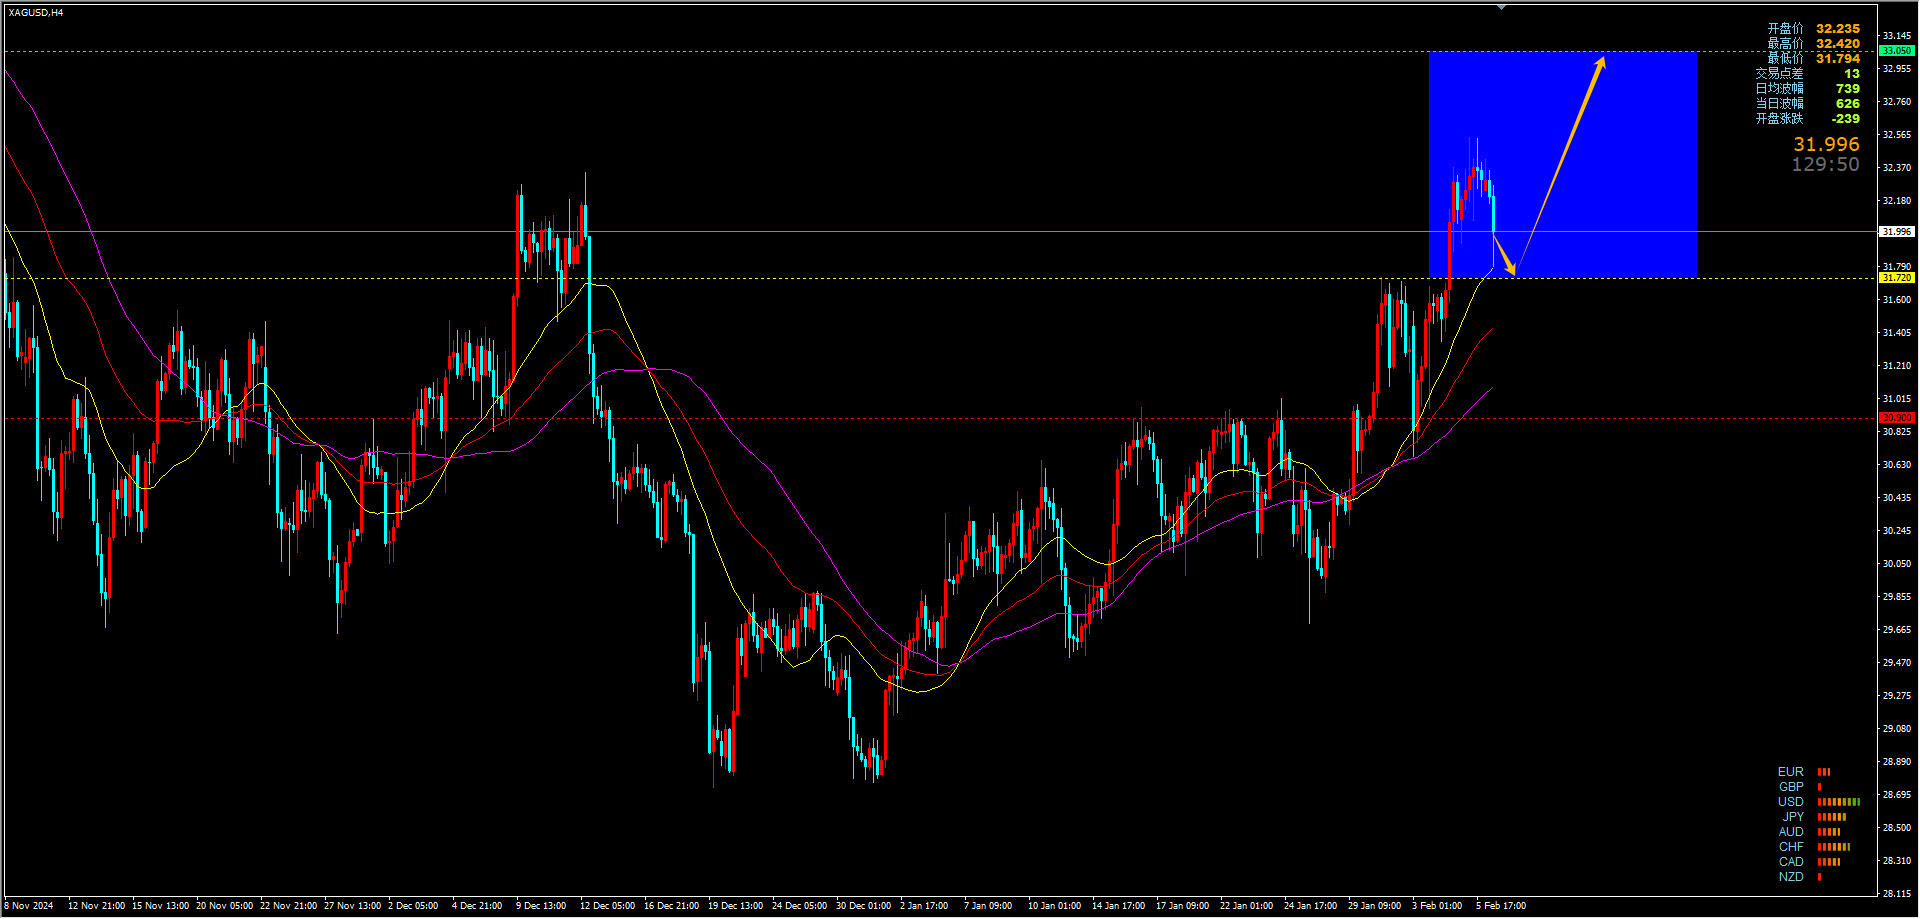Click the 9 Dec 13:00 time label
This screenshot has width=1920, height=919.
tap(542, 906)
